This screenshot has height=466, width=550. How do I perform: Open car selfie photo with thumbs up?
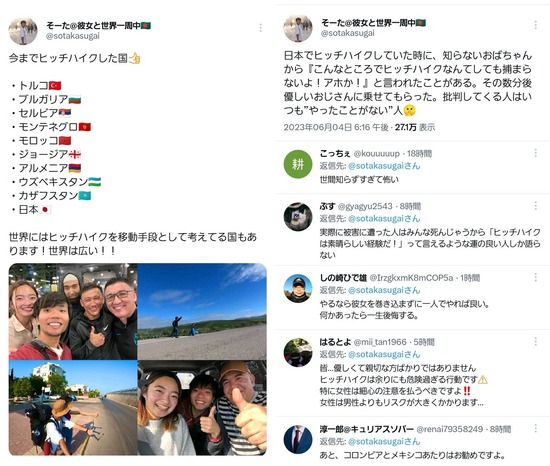(202, 408)
